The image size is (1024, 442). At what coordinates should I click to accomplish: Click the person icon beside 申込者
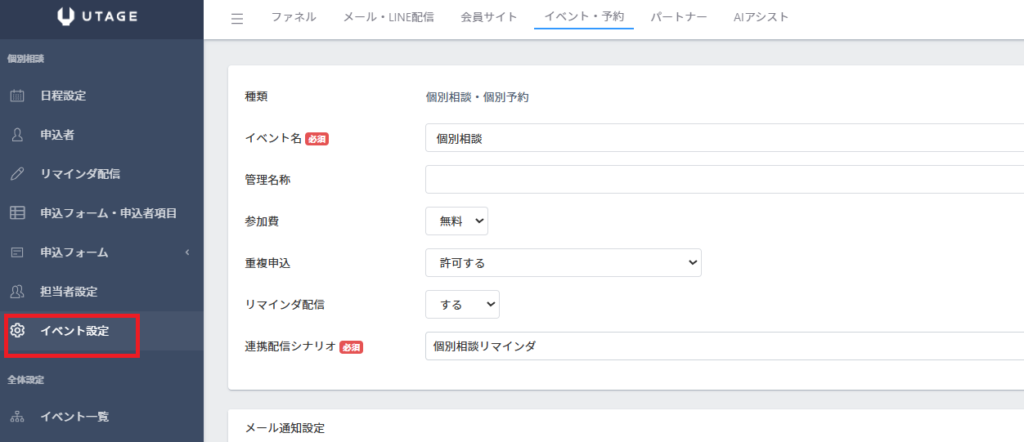(x=17, y=135)
